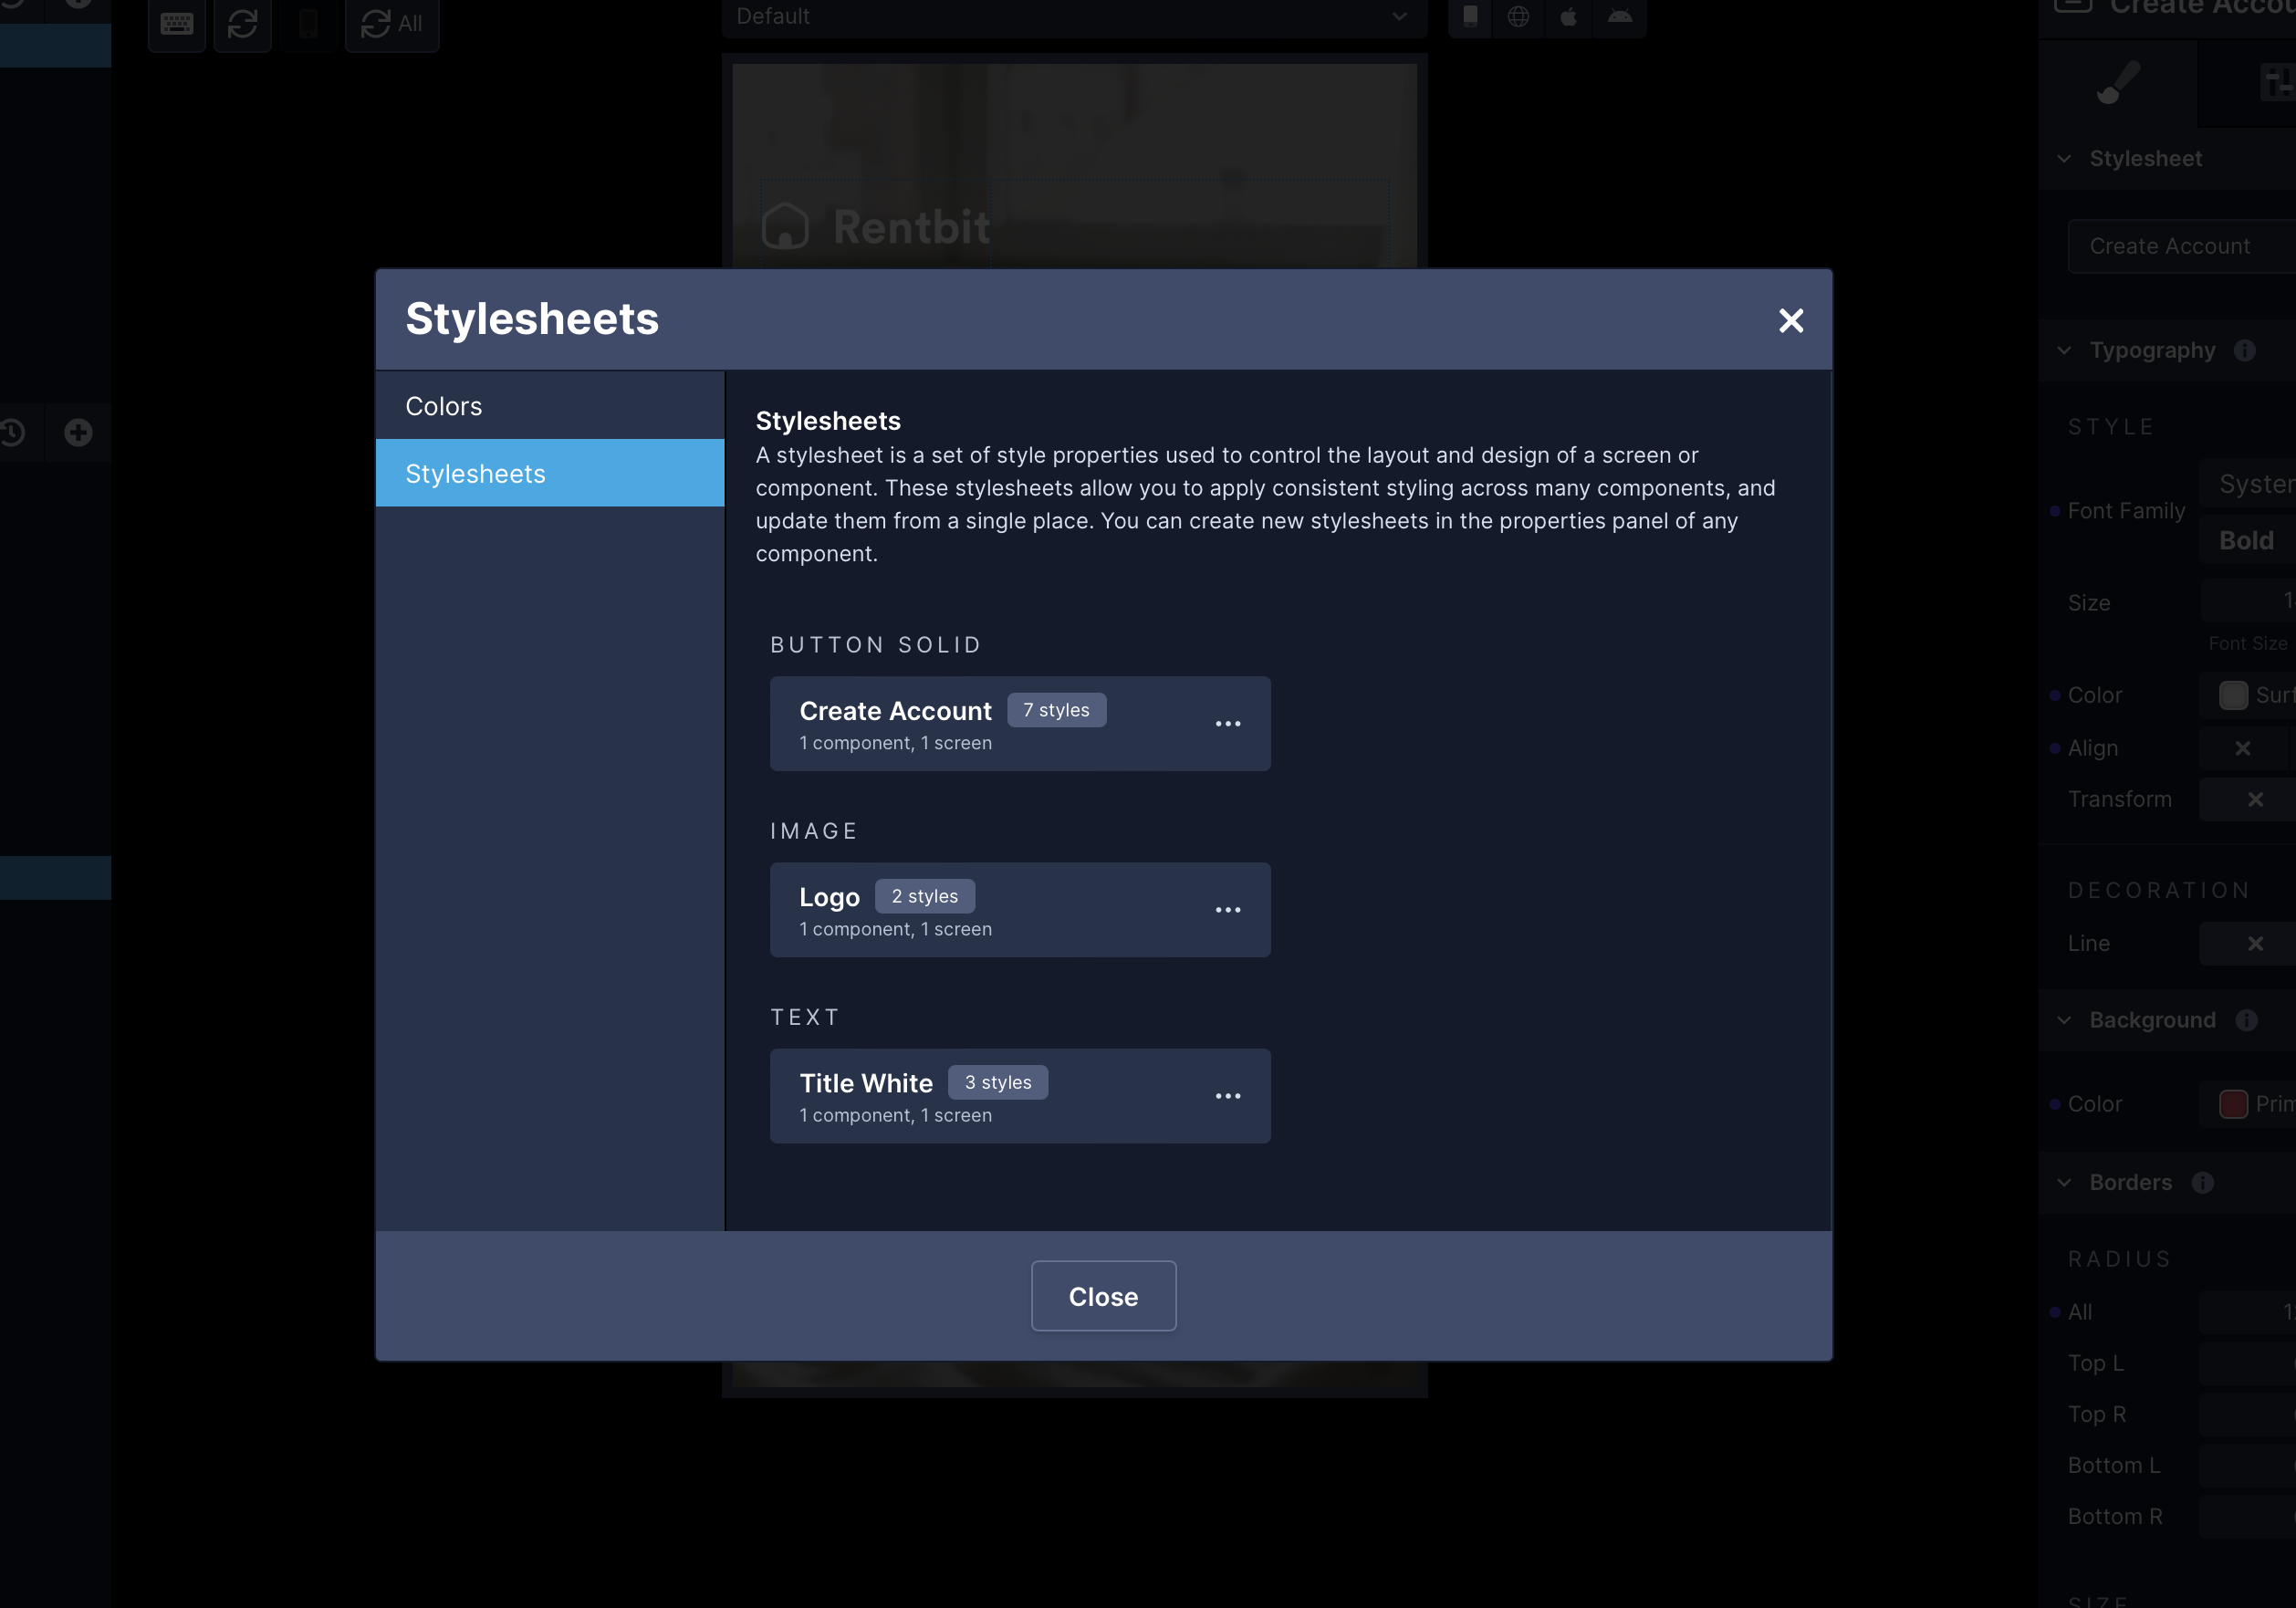2296x1608 pixels.
Task: Select the Apple platform icon
Action: (x=1568, y=16)
